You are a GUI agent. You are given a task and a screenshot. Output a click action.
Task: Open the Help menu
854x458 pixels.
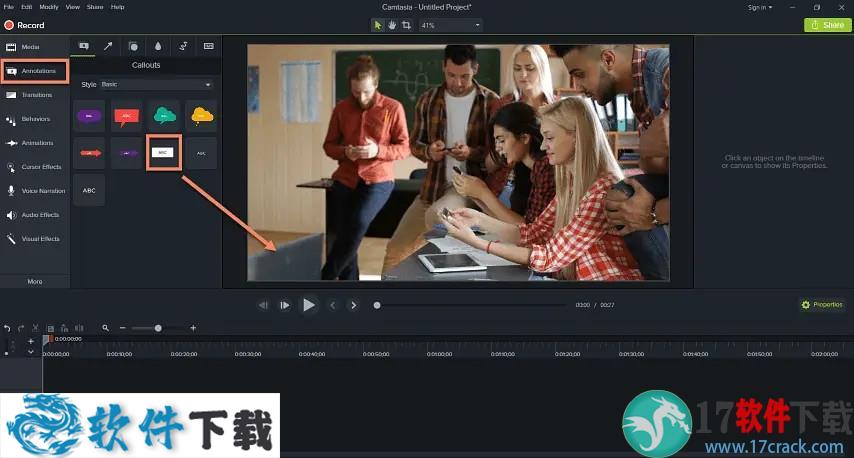pyautogui.click(x=118, y=7)
